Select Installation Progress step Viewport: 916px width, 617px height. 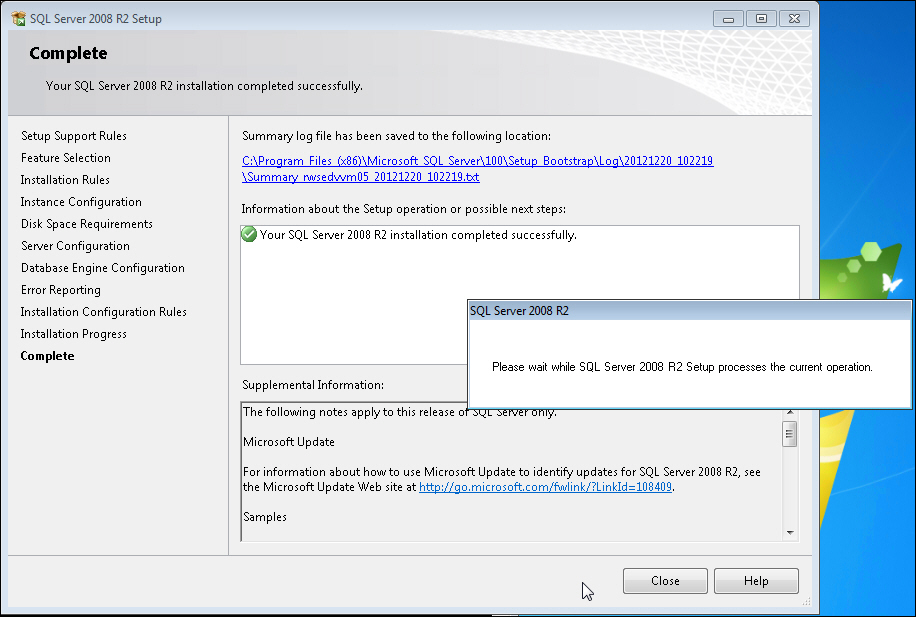tap(74, 334)
